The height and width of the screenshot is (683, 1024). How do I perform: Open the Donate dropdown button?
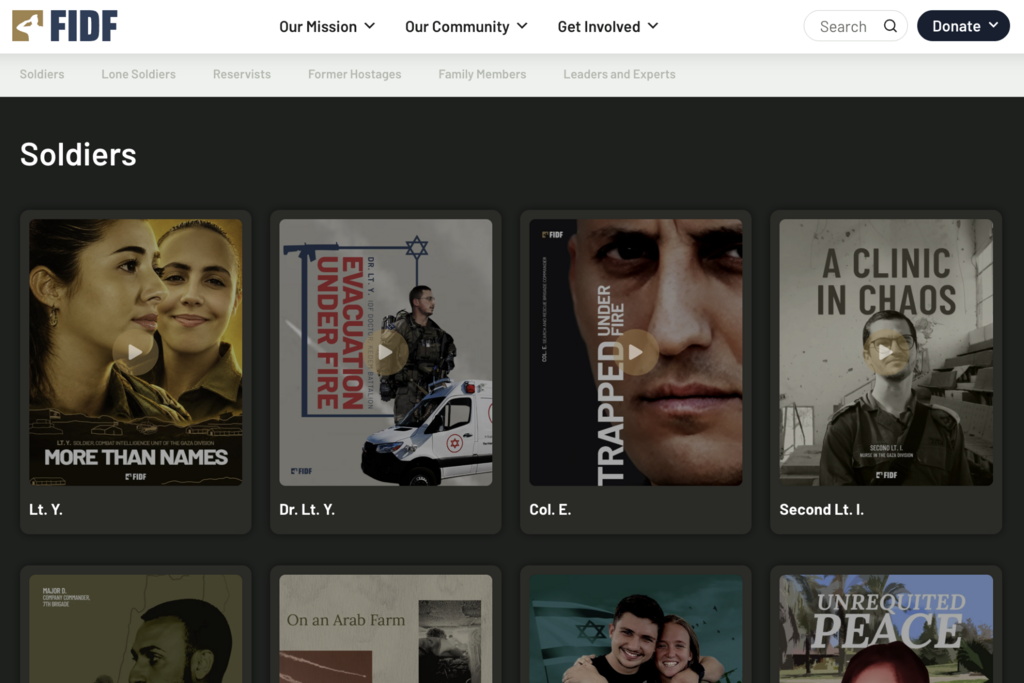pos(963,26)
